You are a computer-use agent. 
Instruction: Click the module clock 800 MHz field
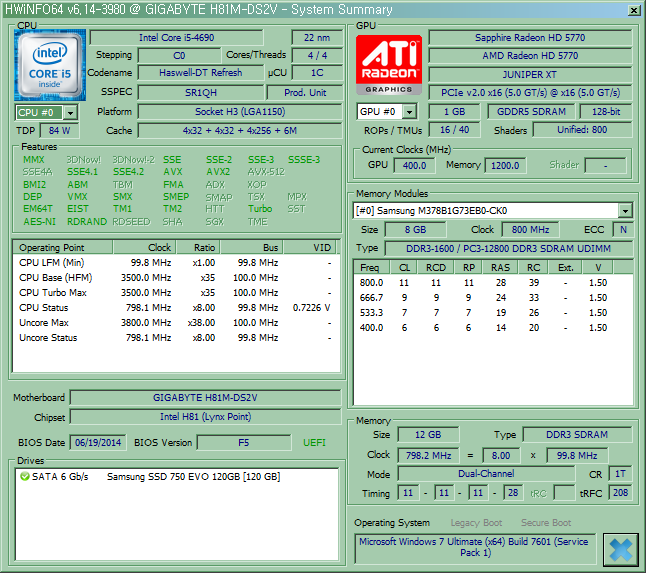[x=530, y=230]
